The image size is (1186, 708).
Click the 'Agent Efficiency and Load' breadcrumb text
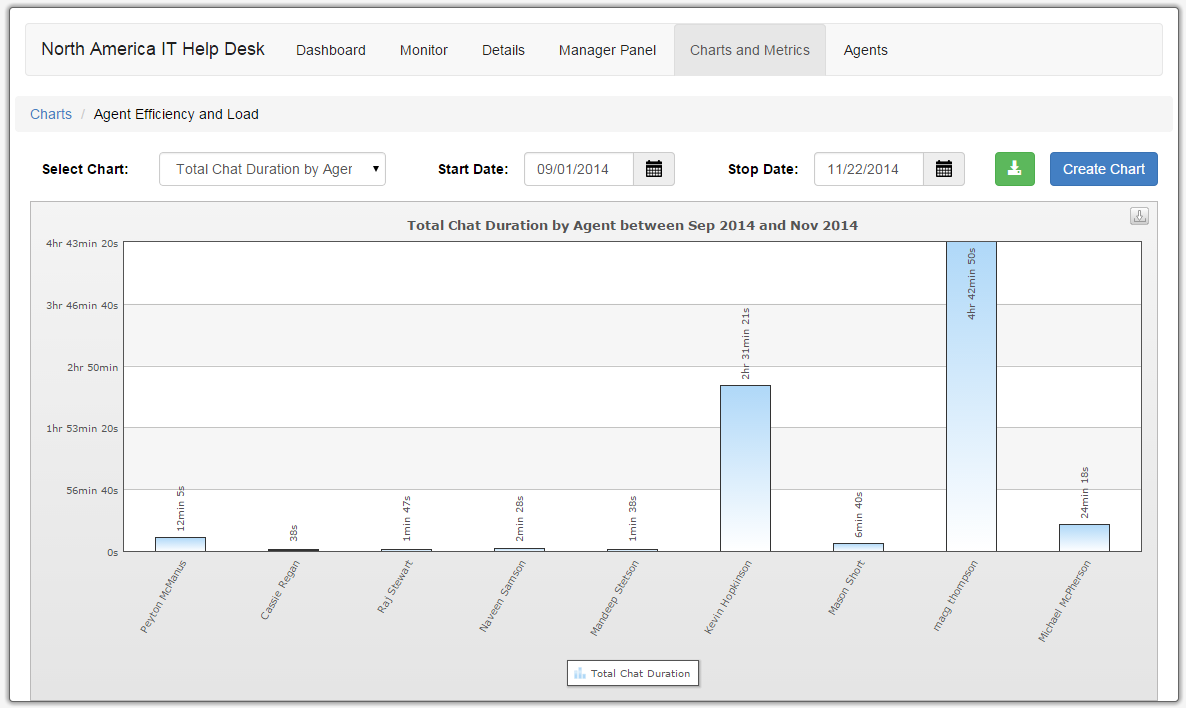coord(176,114)
